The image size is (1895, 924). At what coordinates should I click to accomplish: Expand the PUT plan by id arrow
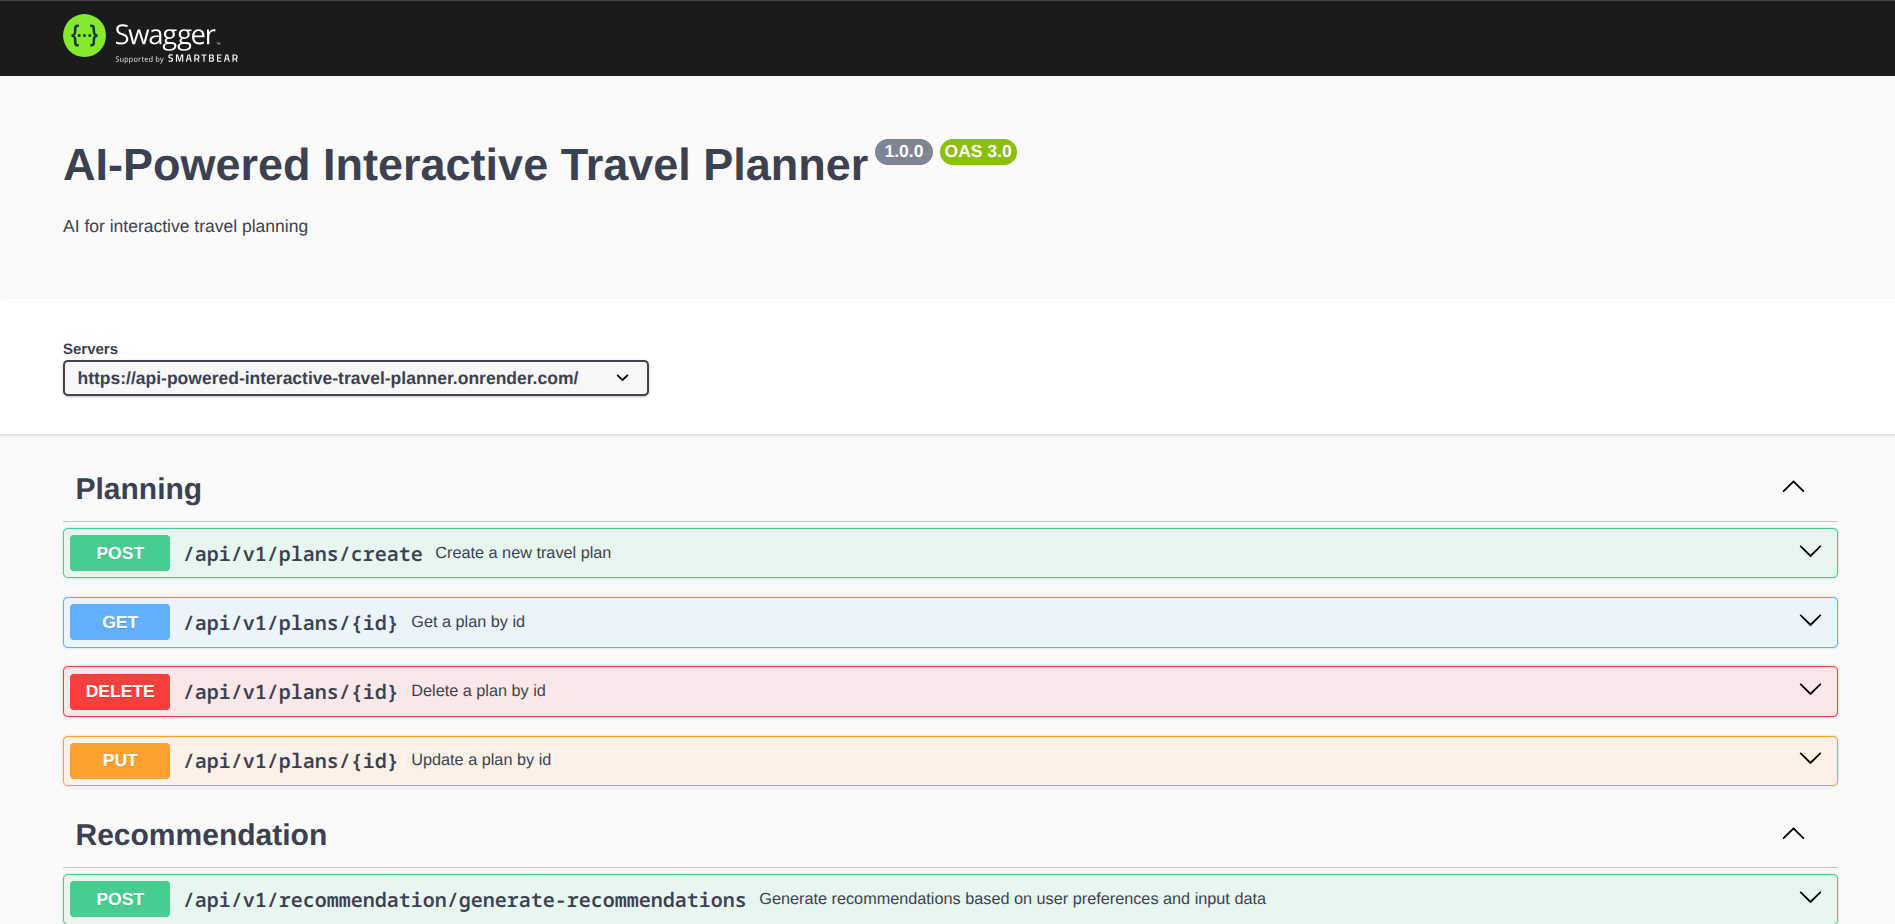[1810, 759]
